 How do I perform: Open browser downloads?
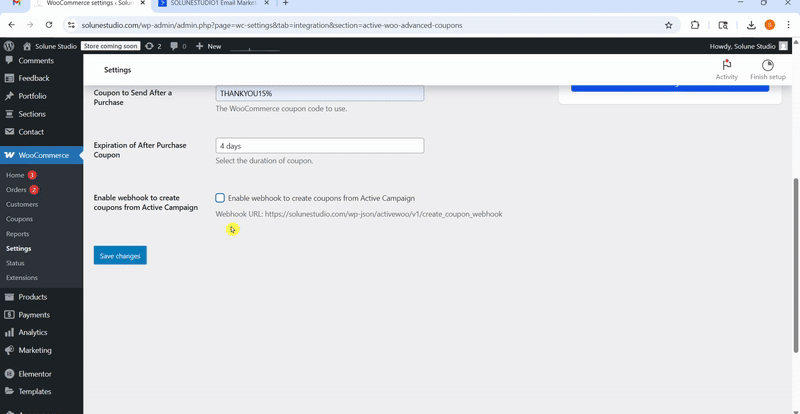tap(751, 25)
